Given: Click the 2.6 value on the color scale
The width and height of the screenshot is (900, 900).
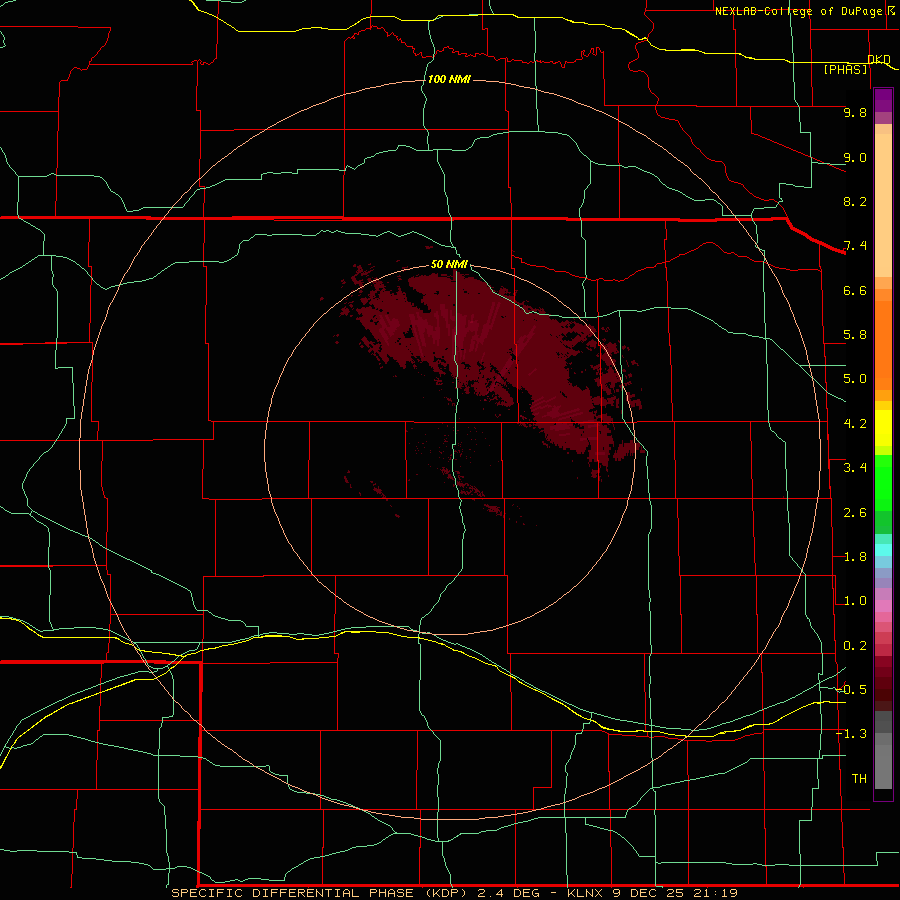Looking at the screenshot, I should click(x=855, y=513).
